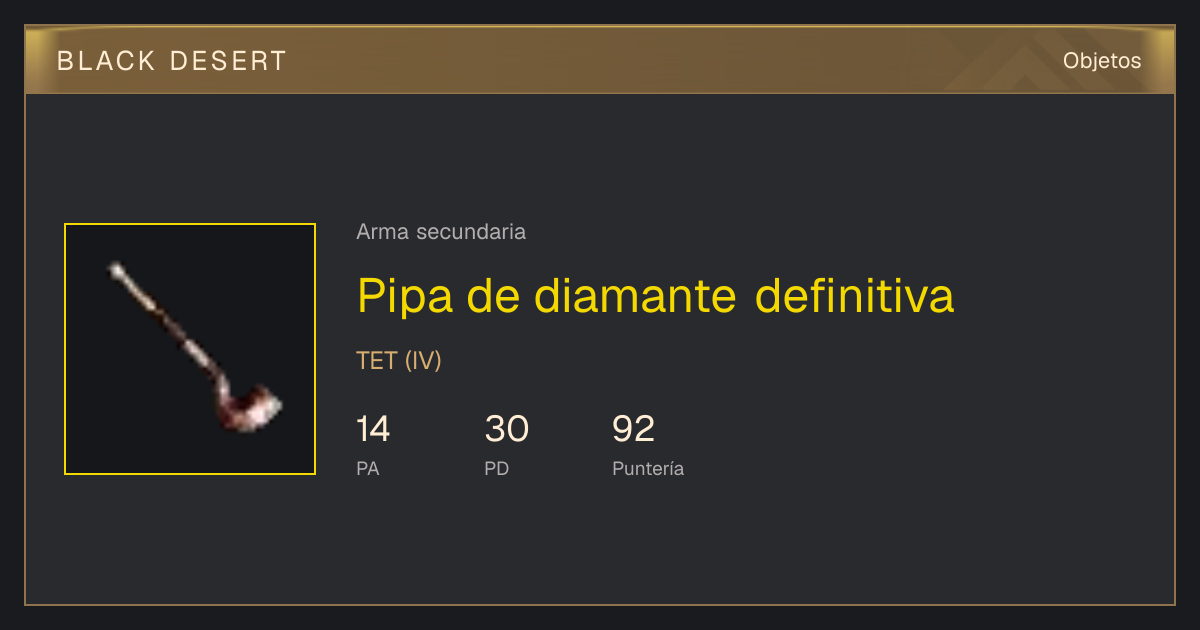Image resolution: width=1200 pixels, height=630 pixels.
Task: Click the pipe mouthpiece tip in image
Action: (x=117, y=269)
